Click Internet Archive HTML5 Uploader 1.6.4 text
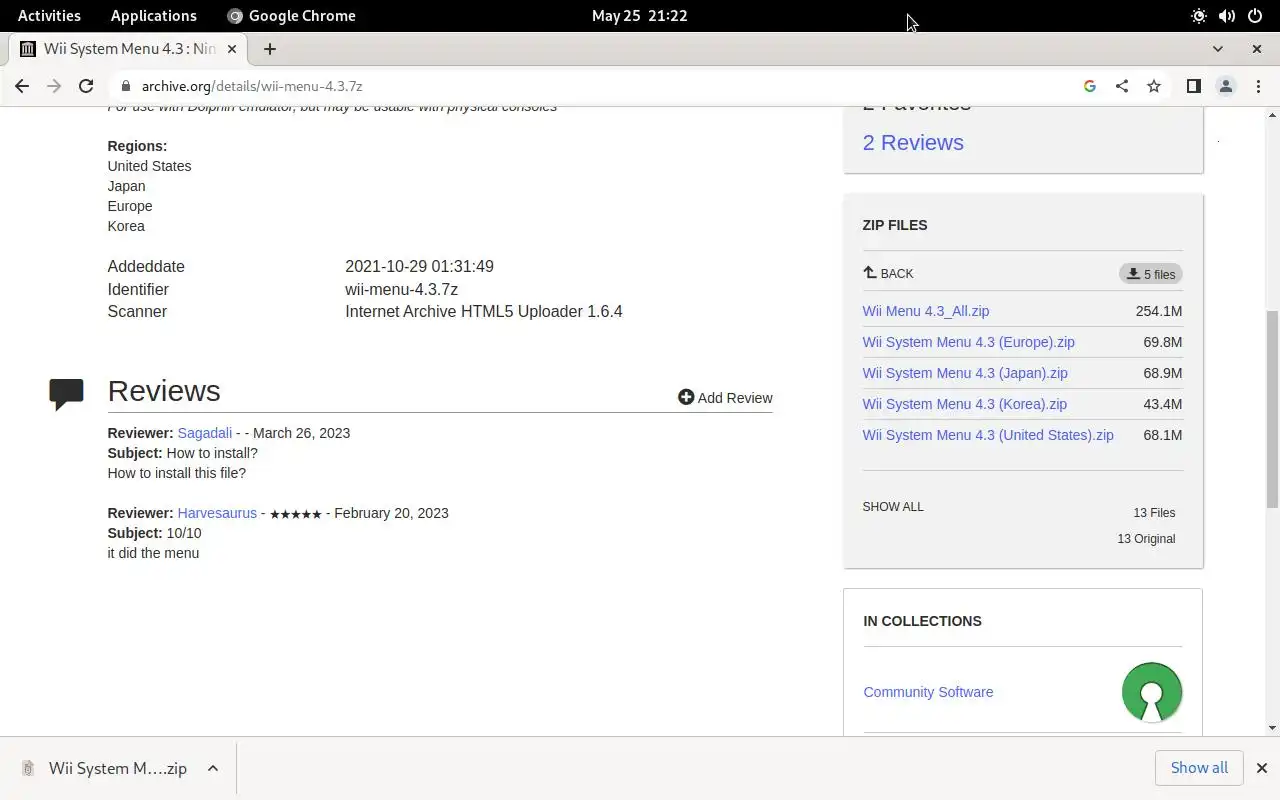Screen dimensions: 1280x800 (484, 311)
